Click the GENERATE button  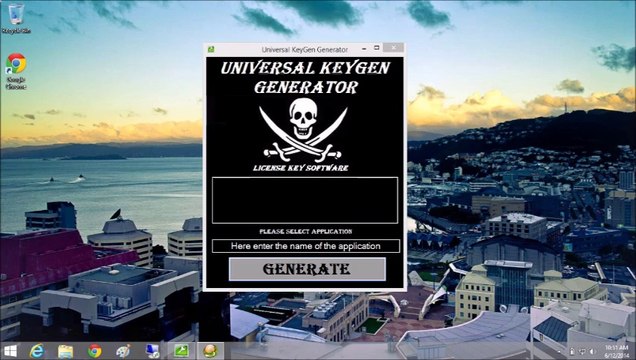coord(307,269)
